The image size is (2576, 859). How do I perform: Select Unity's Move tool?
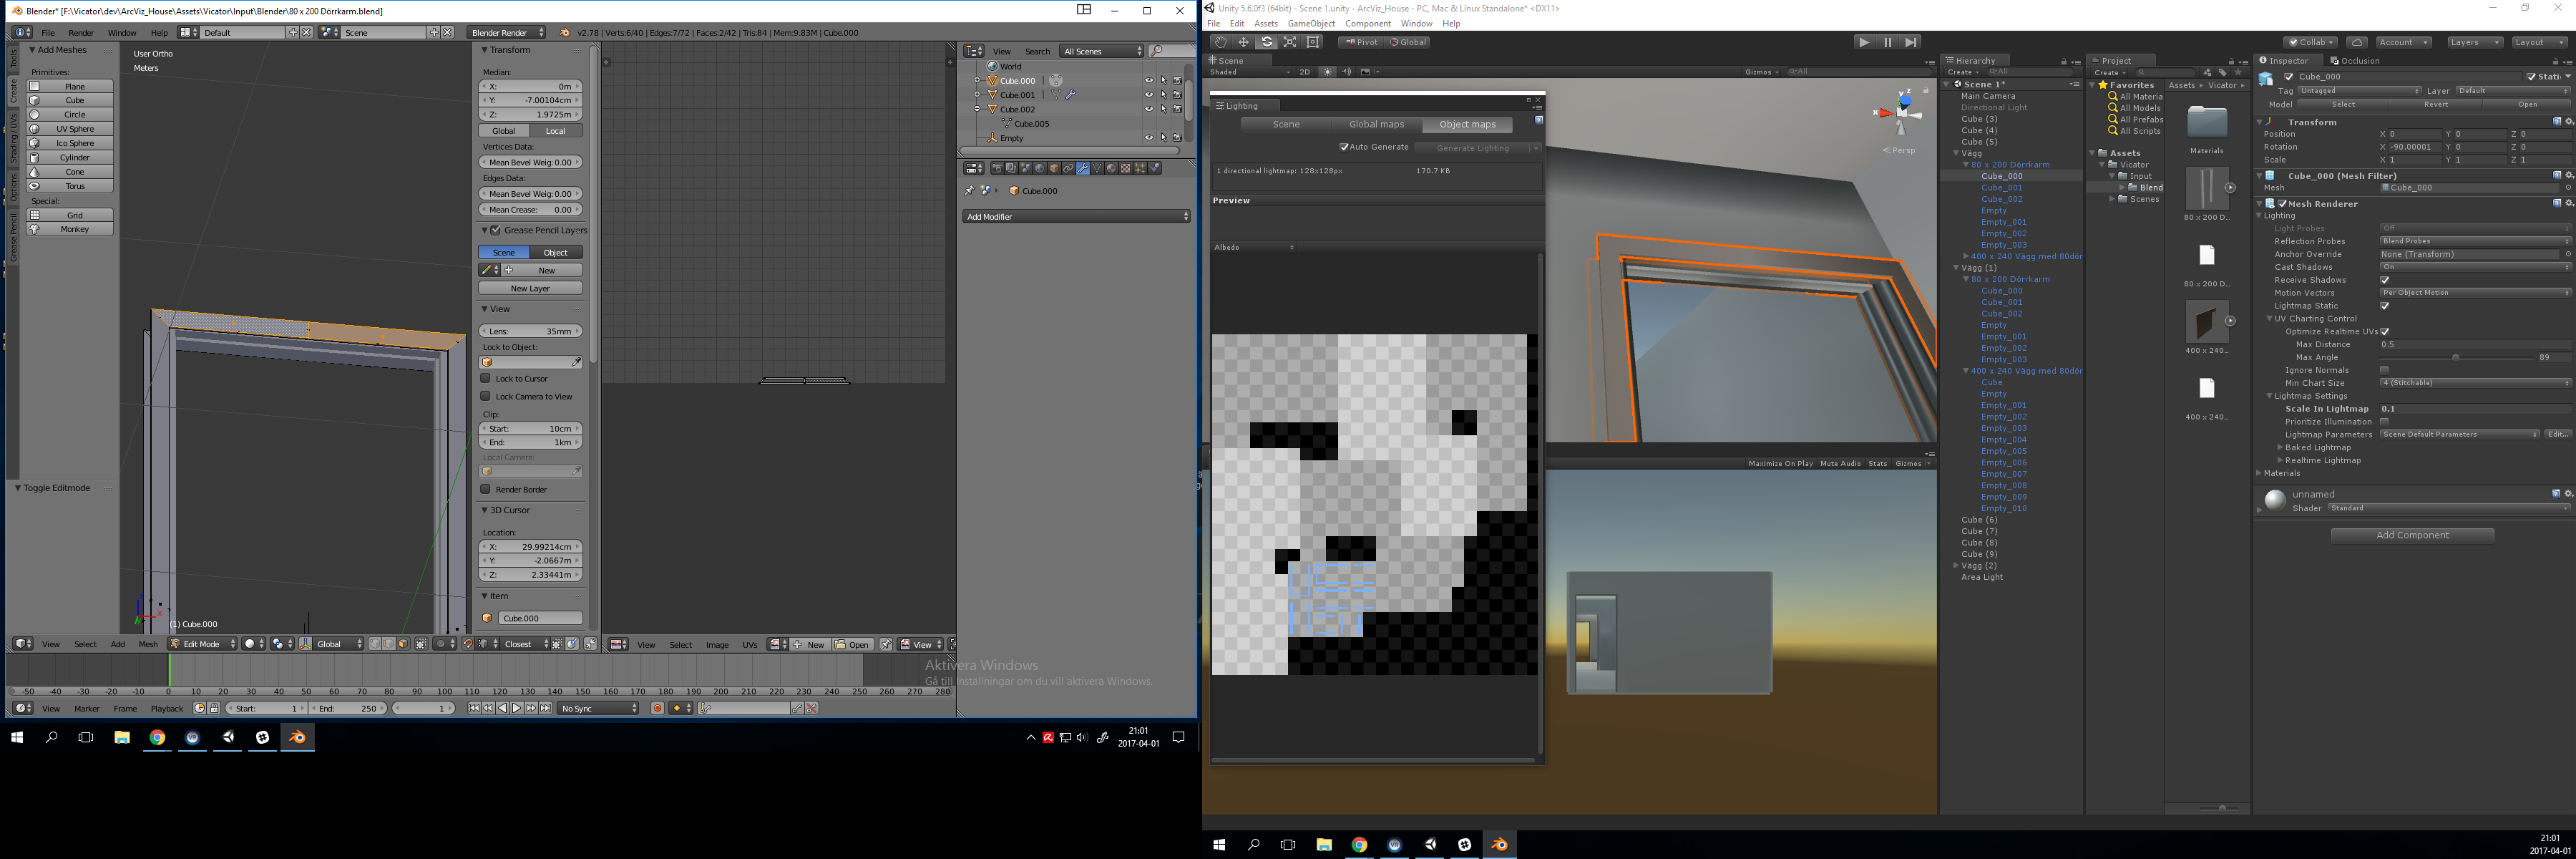coord(1243,42)
